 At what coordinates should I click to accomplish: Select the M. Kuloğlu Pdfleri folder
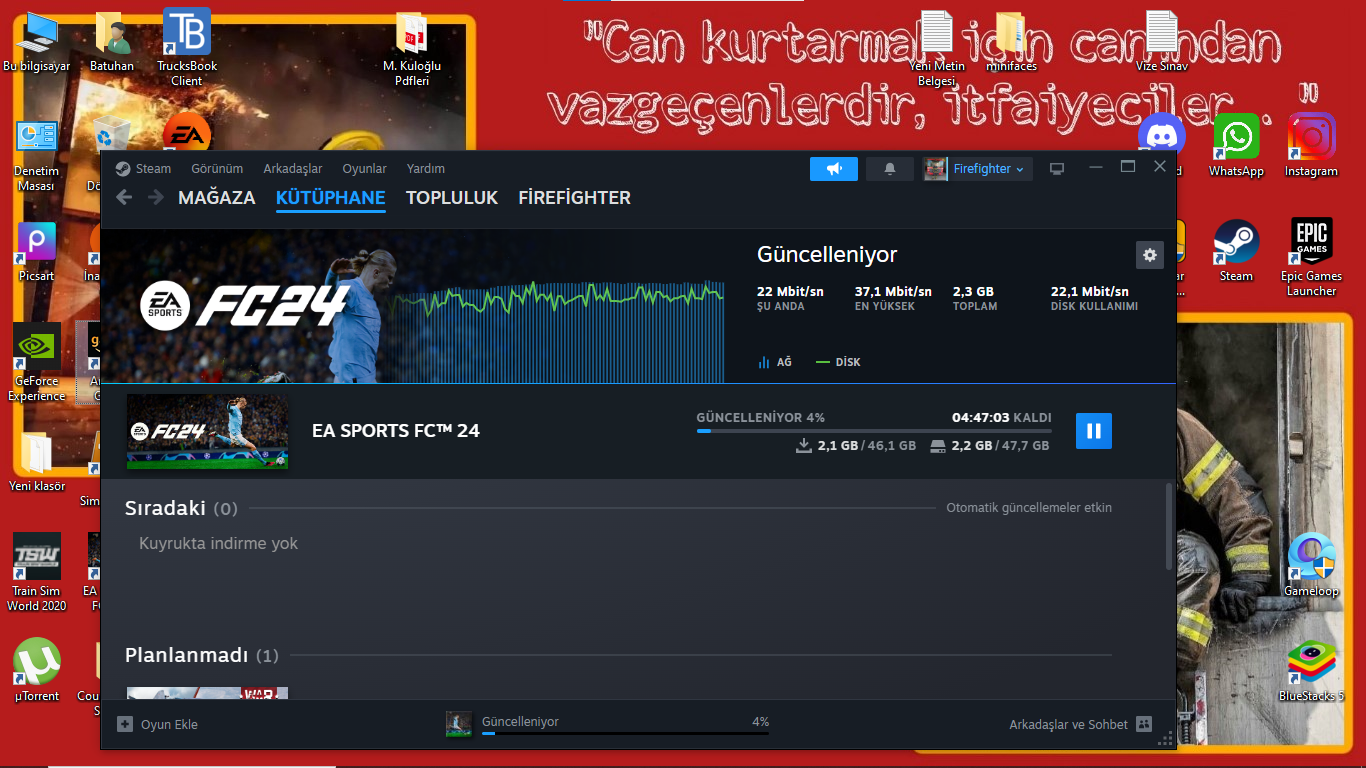tap(412, 48)
